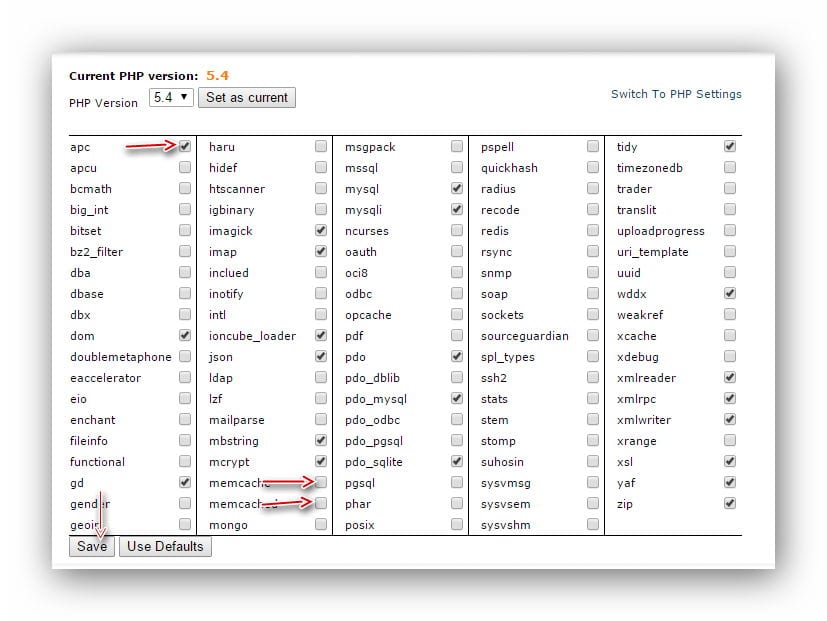Uncheck the mysql extension checkbox
Viewport: 827px width, 621px height.
(x=457, y=188)
